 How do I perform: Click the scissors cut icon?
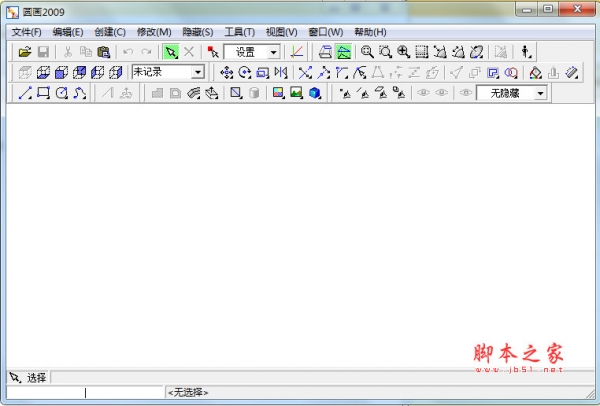pos(68,52)
